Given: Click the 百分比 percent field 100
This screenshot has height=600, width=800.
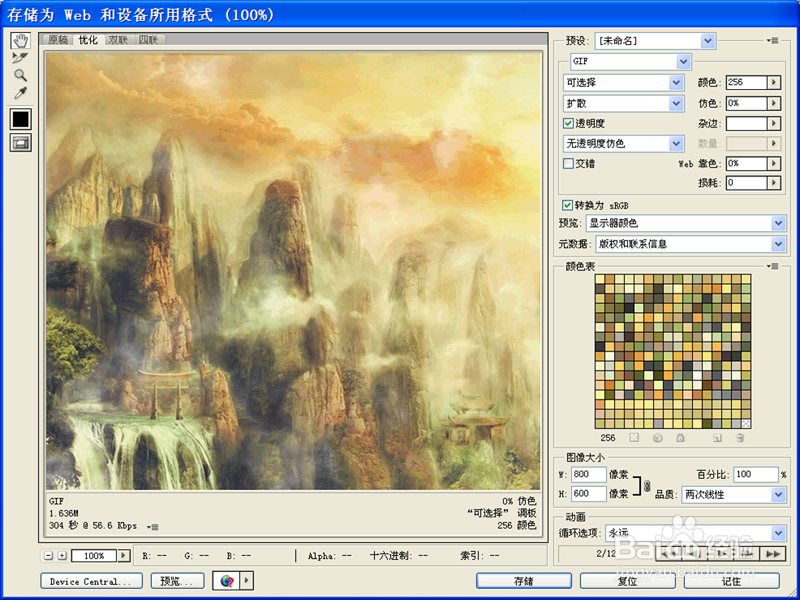Looking at the screenshot, I should coord(756,474).
